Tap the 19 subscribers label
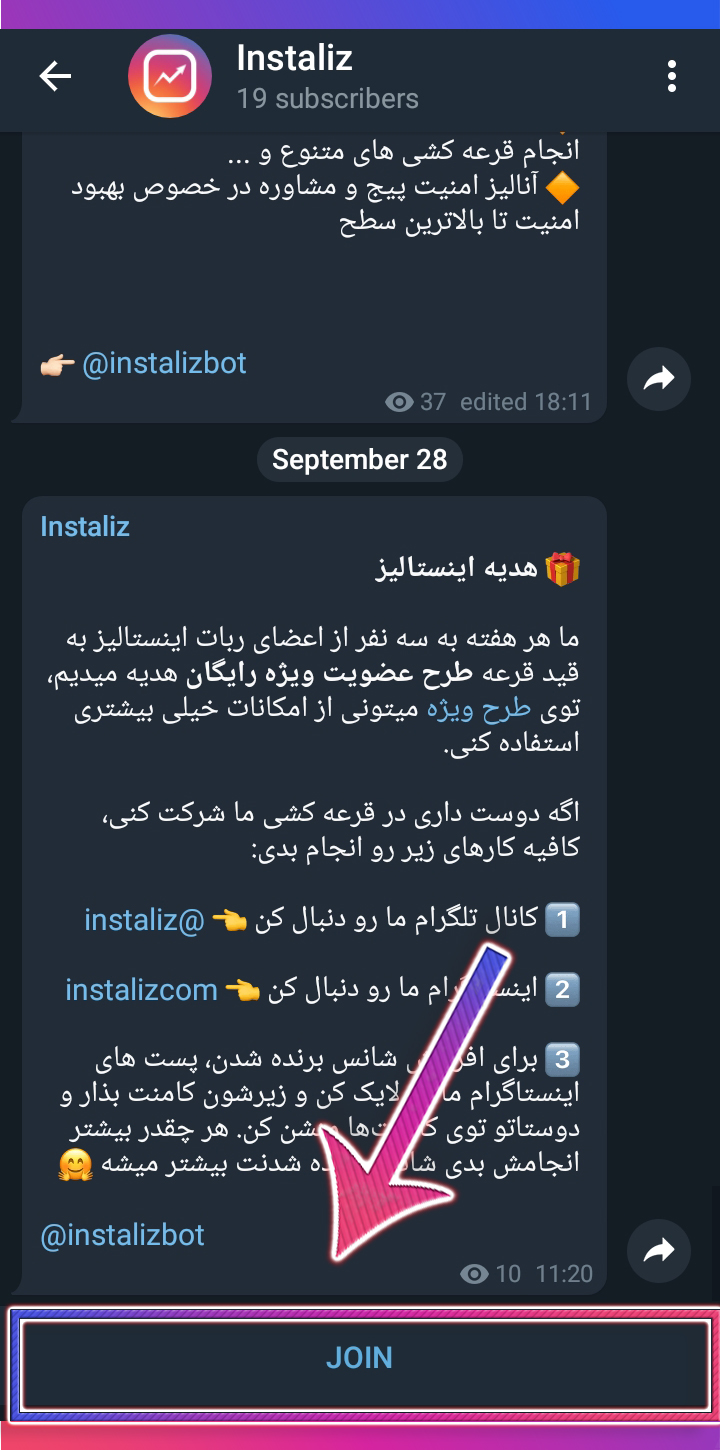Viewport: 720px width, 1450px height. click(327, 99)
